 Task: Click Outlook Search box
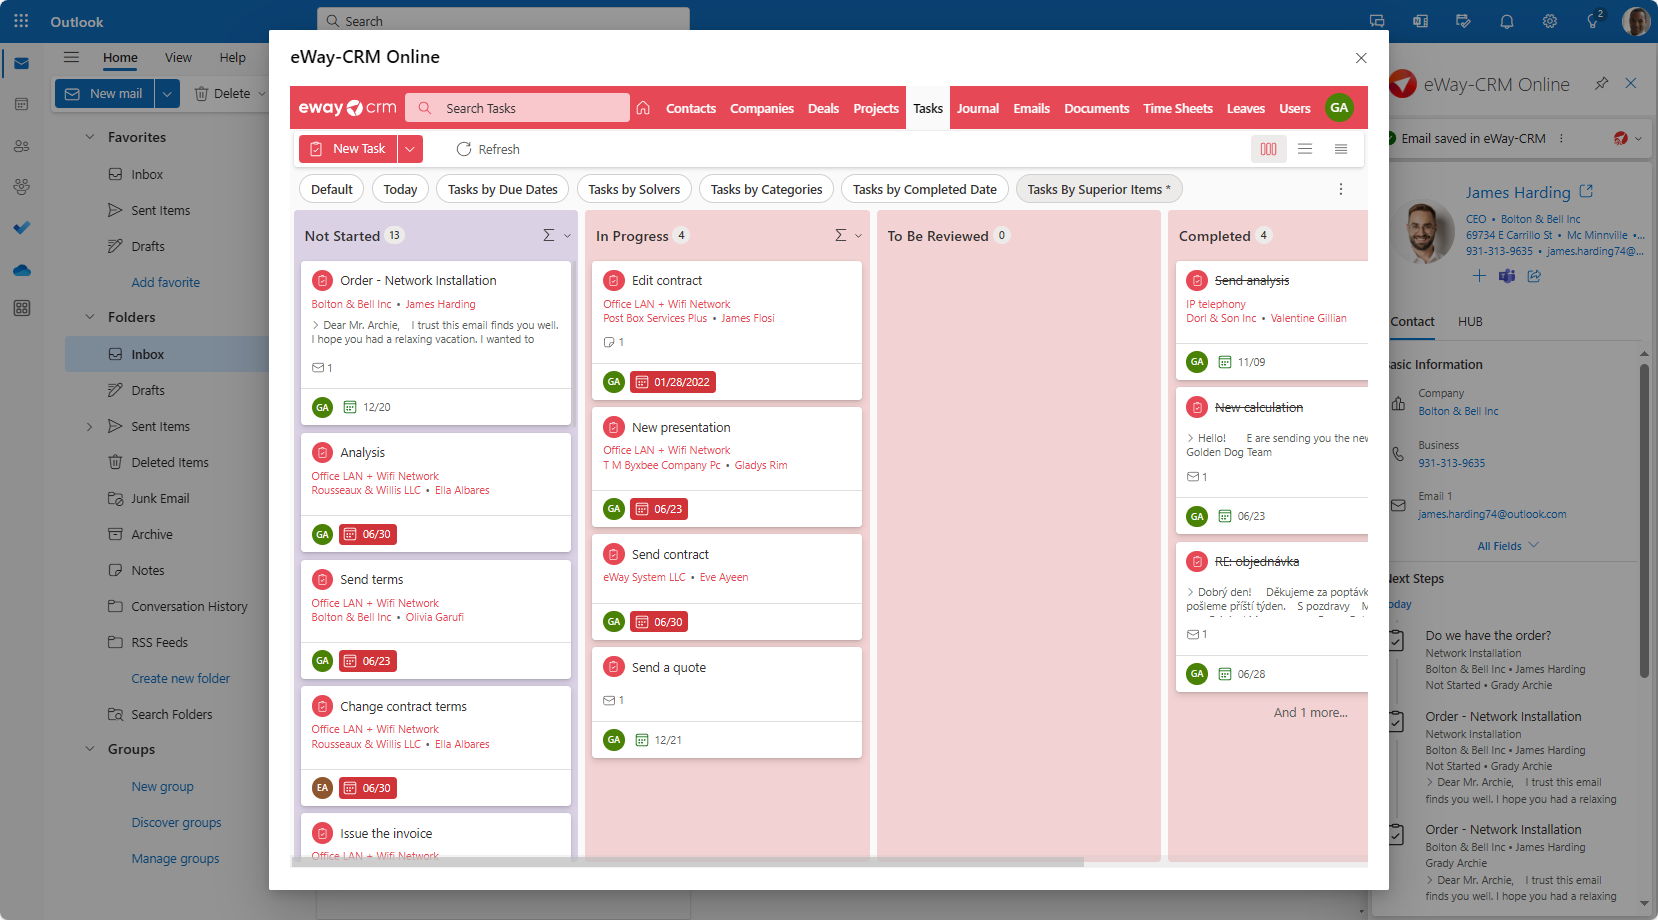click(504, 20)
